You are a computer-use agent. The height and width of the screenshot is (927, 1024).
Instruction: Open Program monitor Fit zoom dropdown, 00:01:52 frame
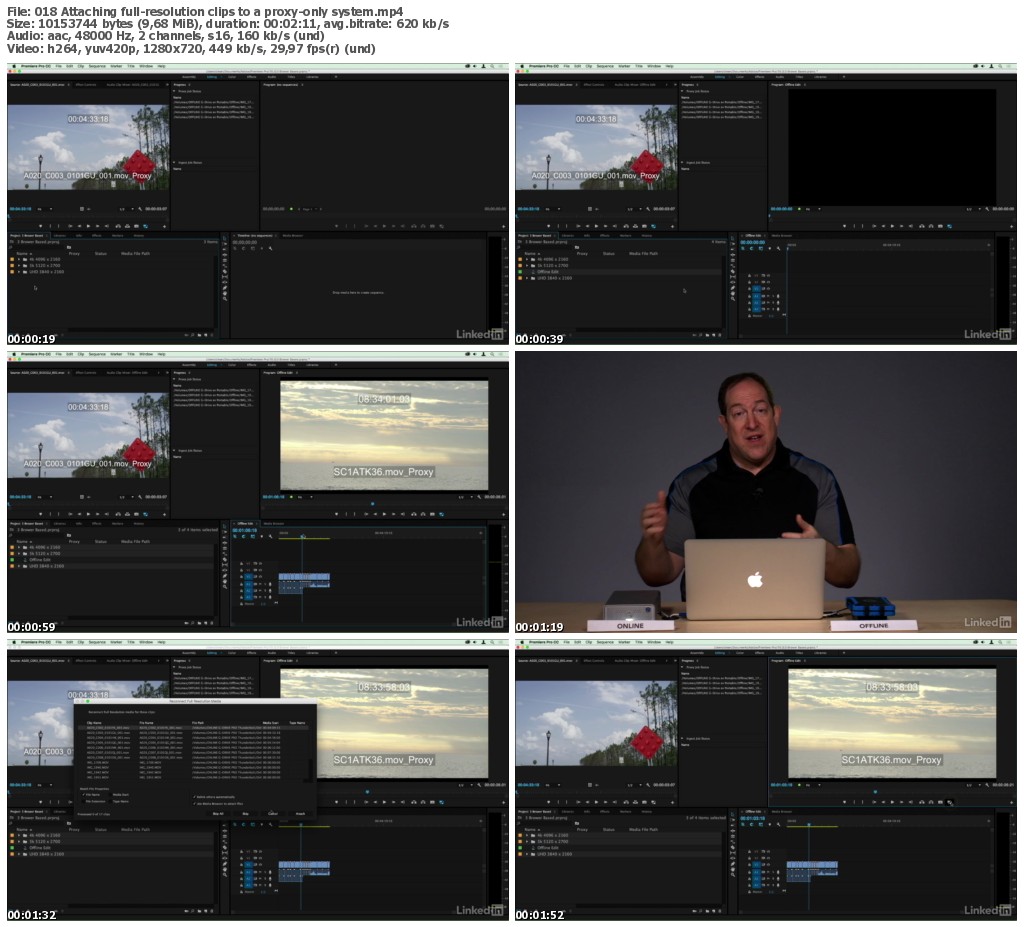tap(813, 785)
